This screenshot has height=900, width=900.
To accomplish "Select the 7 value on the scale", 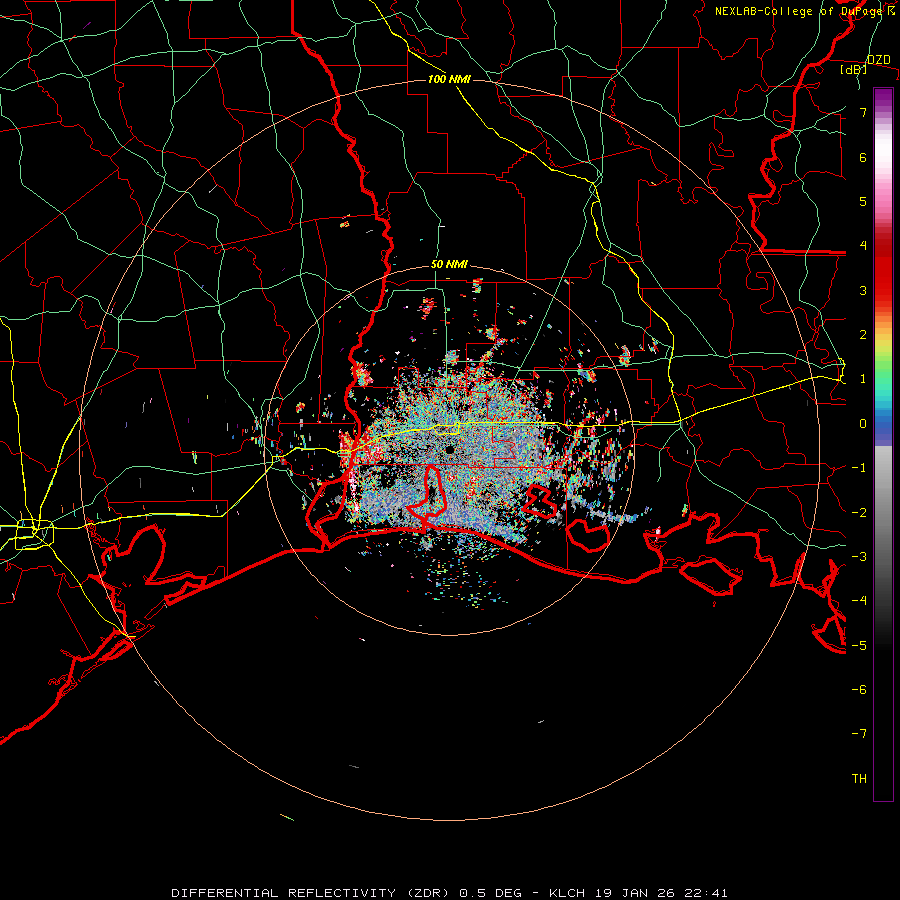I will point(863,112).
